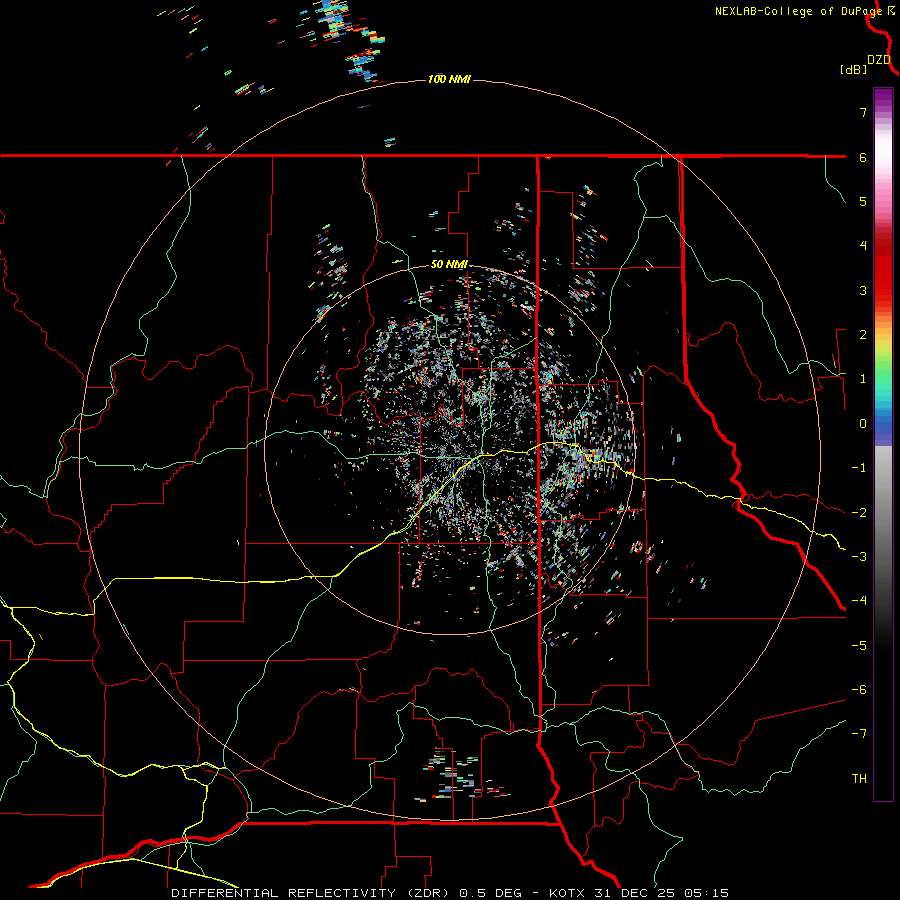Click the 31 DEC 25 05:15 timestamp

[660, 893]
